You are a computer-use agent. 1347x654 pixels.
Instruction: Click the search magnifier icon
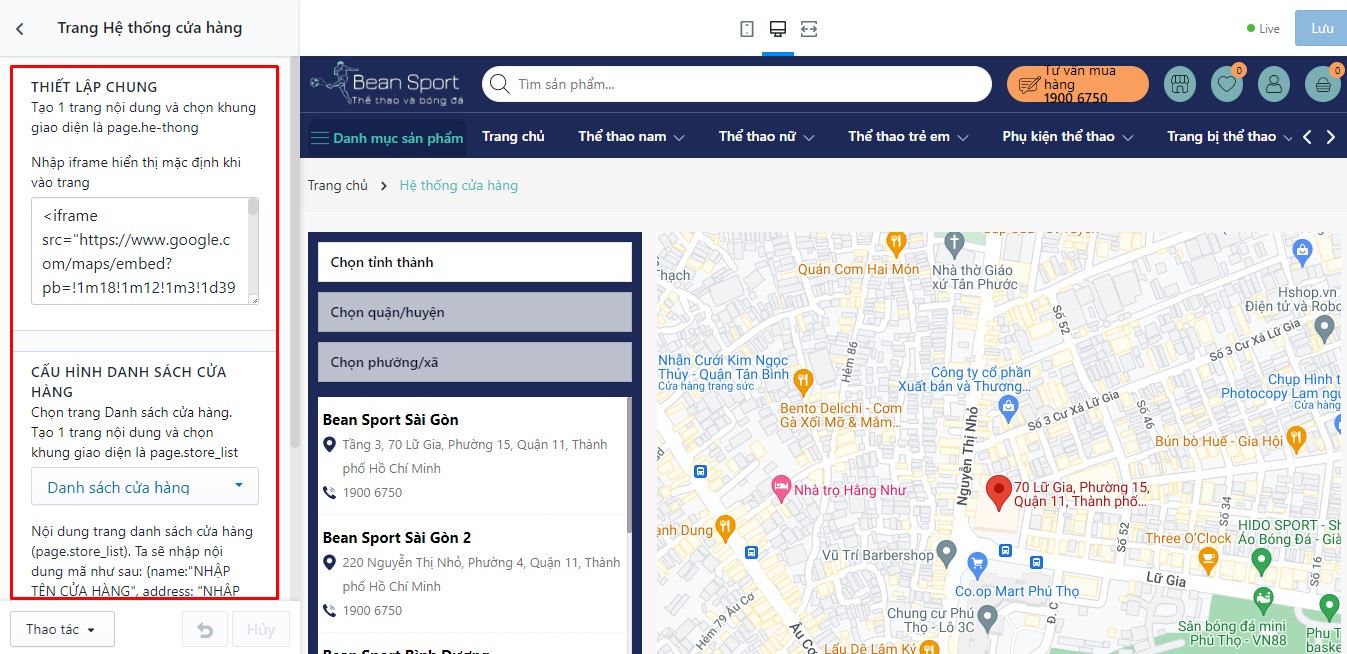[499, 84]
